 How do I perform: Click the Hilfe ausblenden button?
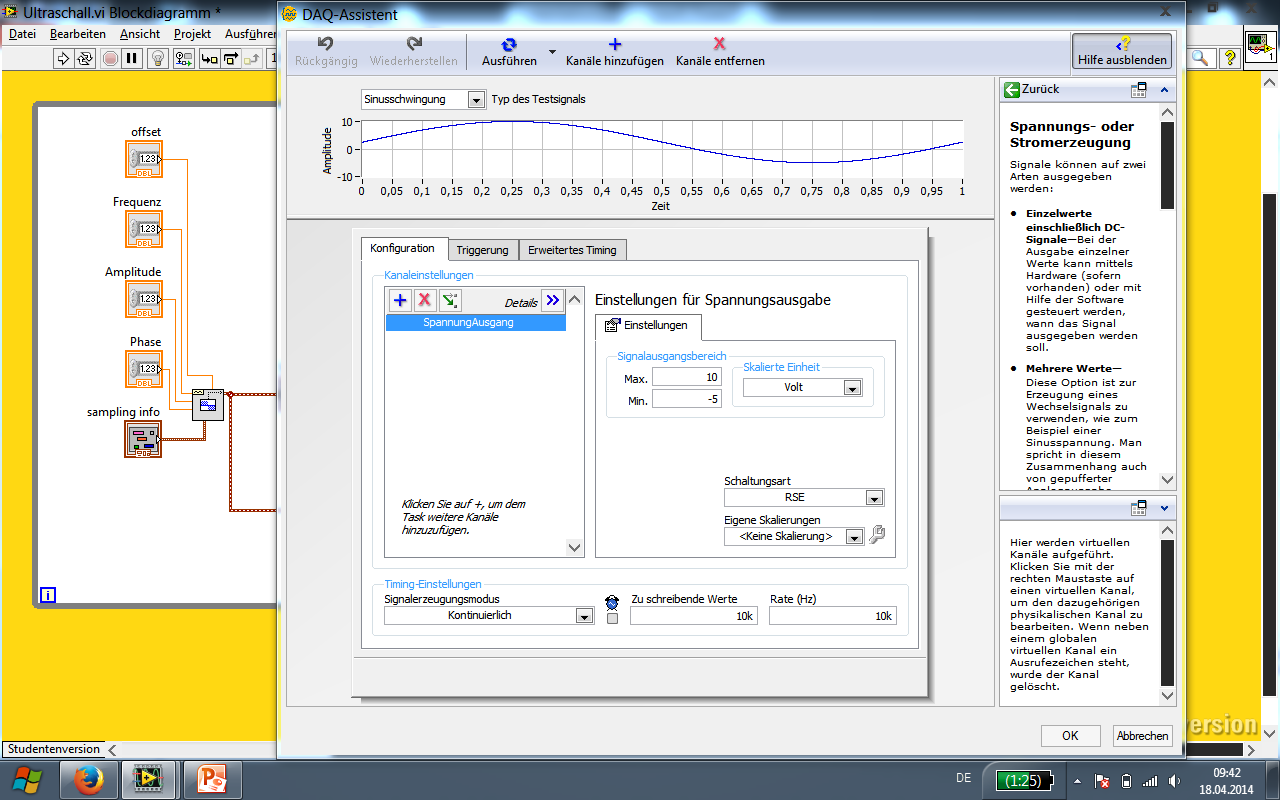click(1122, 52)
